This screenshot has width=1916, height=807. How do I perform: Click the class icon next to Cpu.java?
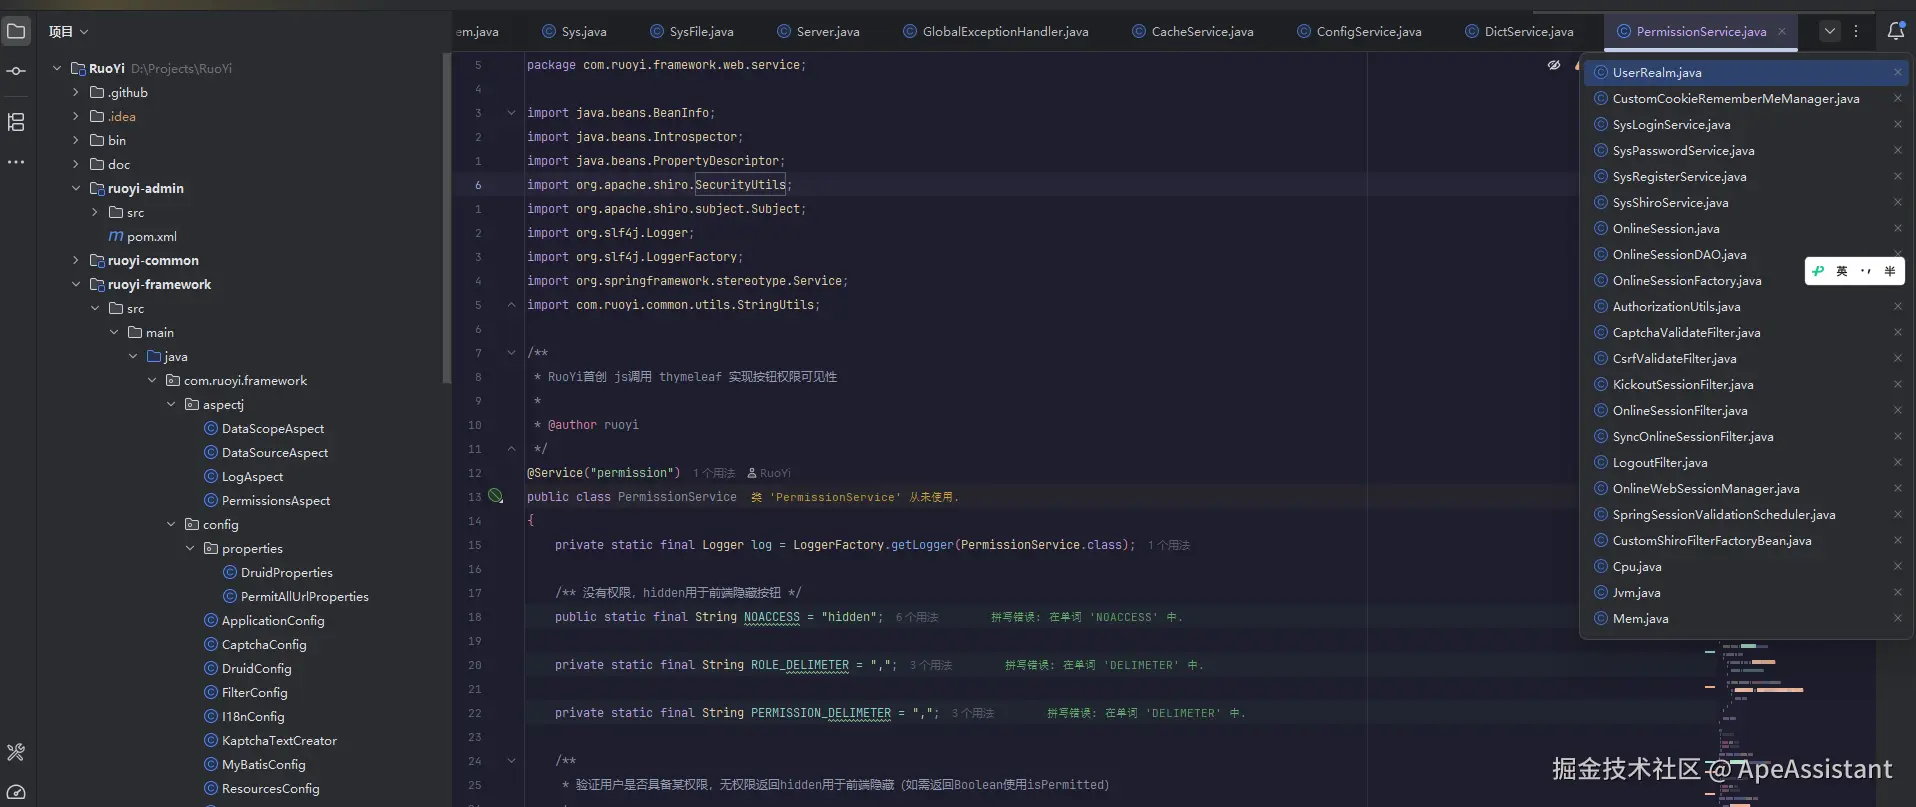pos(1601,566)
